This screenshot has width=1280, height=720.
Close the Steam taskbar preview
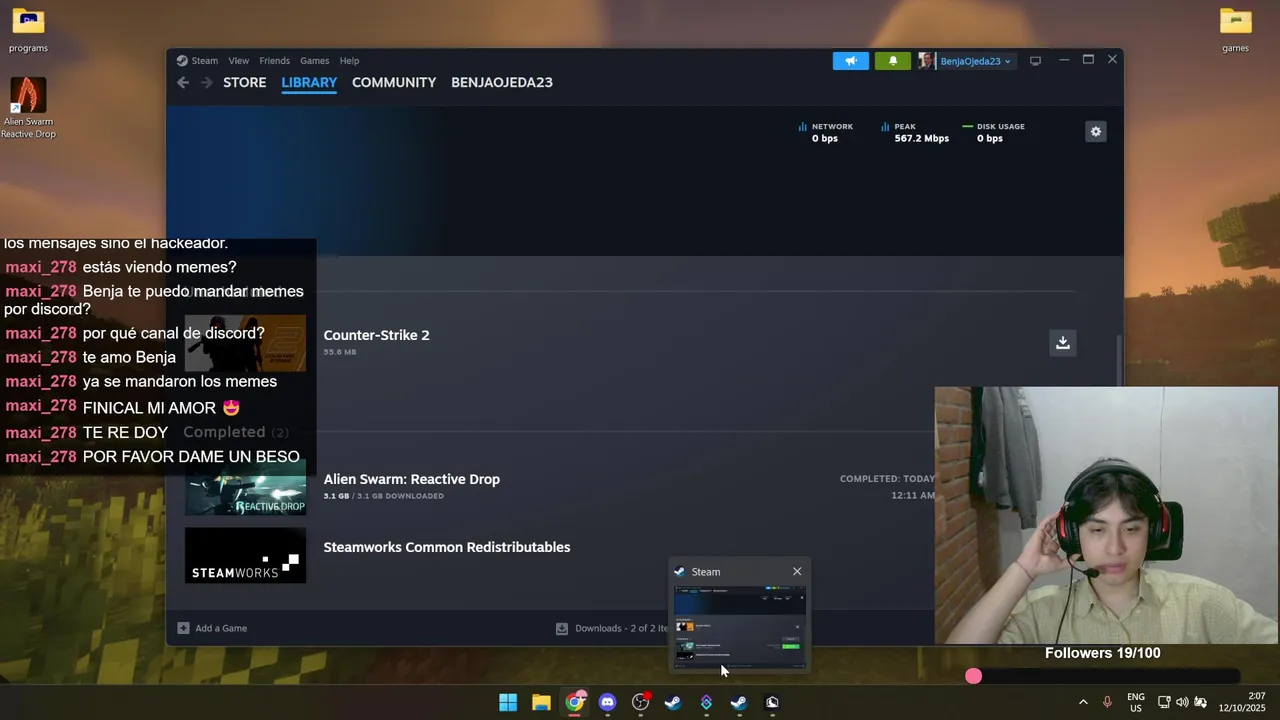pyautogui.click(x=797, y=572)
